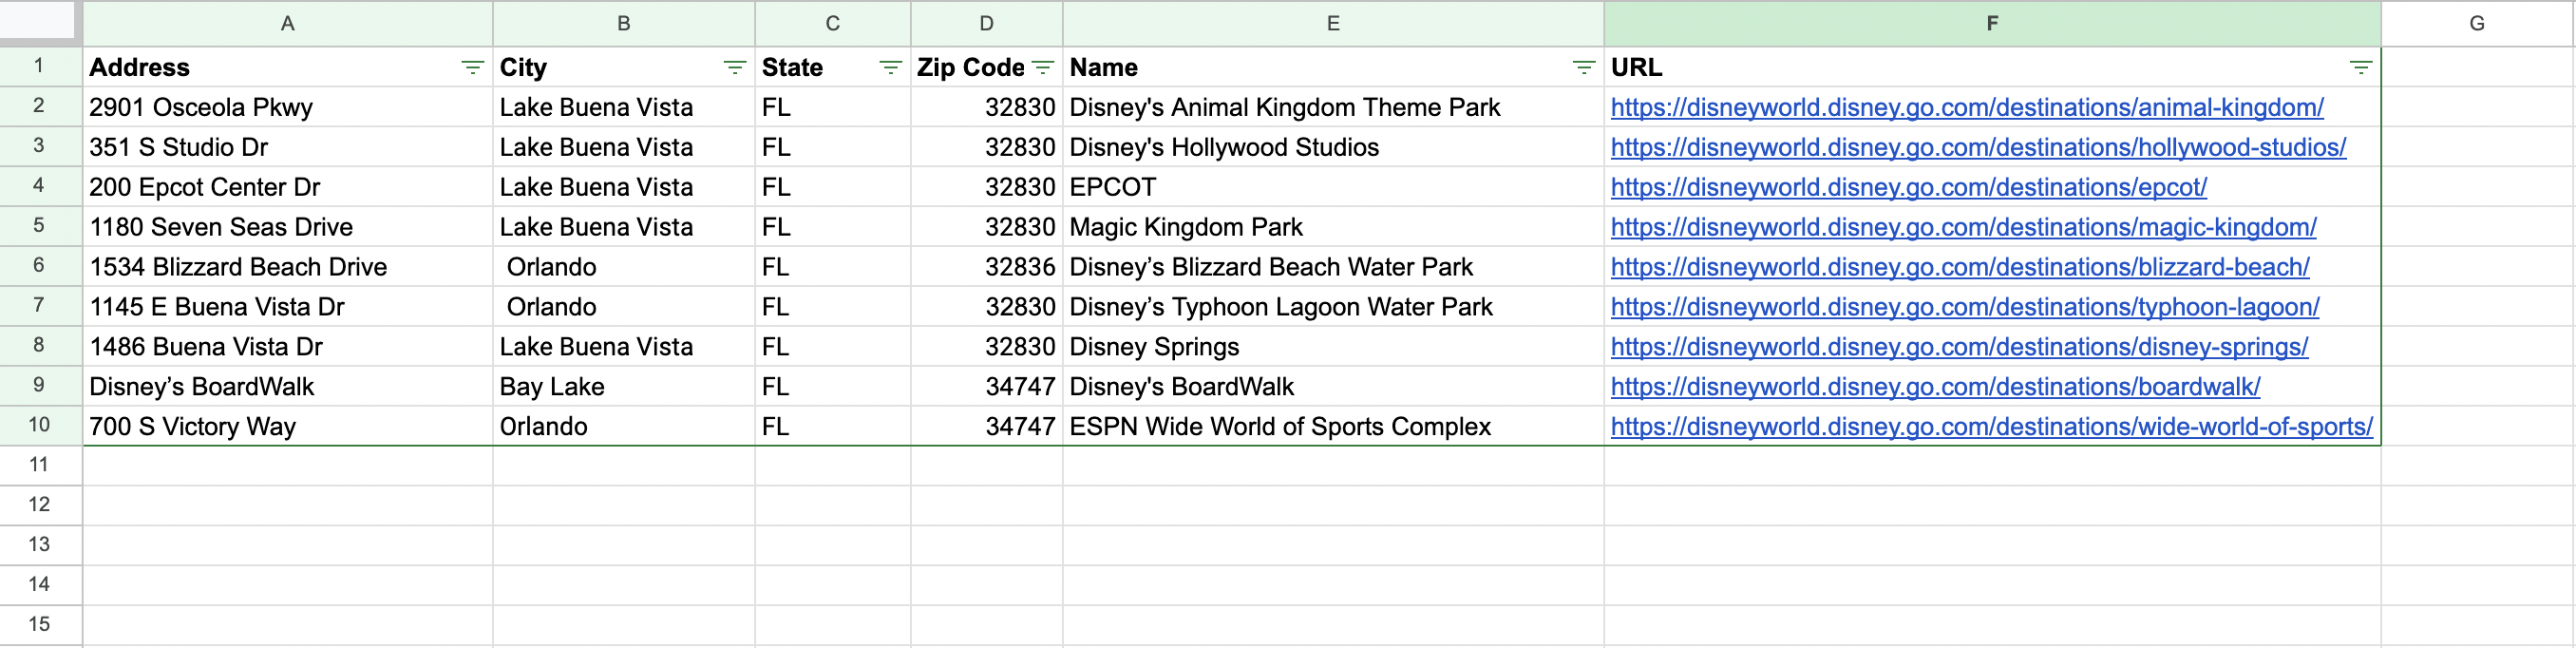
Task: Open the State column filter icon
Action: [x=889, y=67]
